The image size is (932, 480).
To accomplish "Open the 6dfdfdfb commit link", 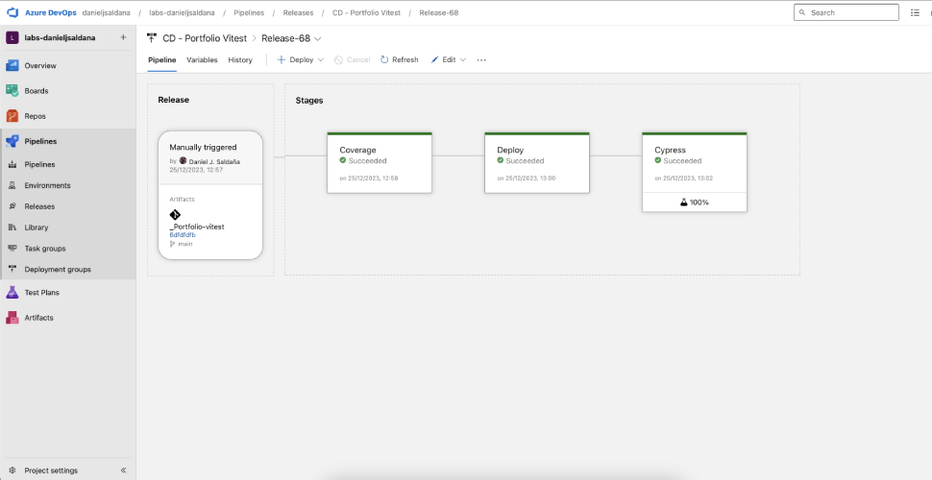I will [x=182, y=235].
